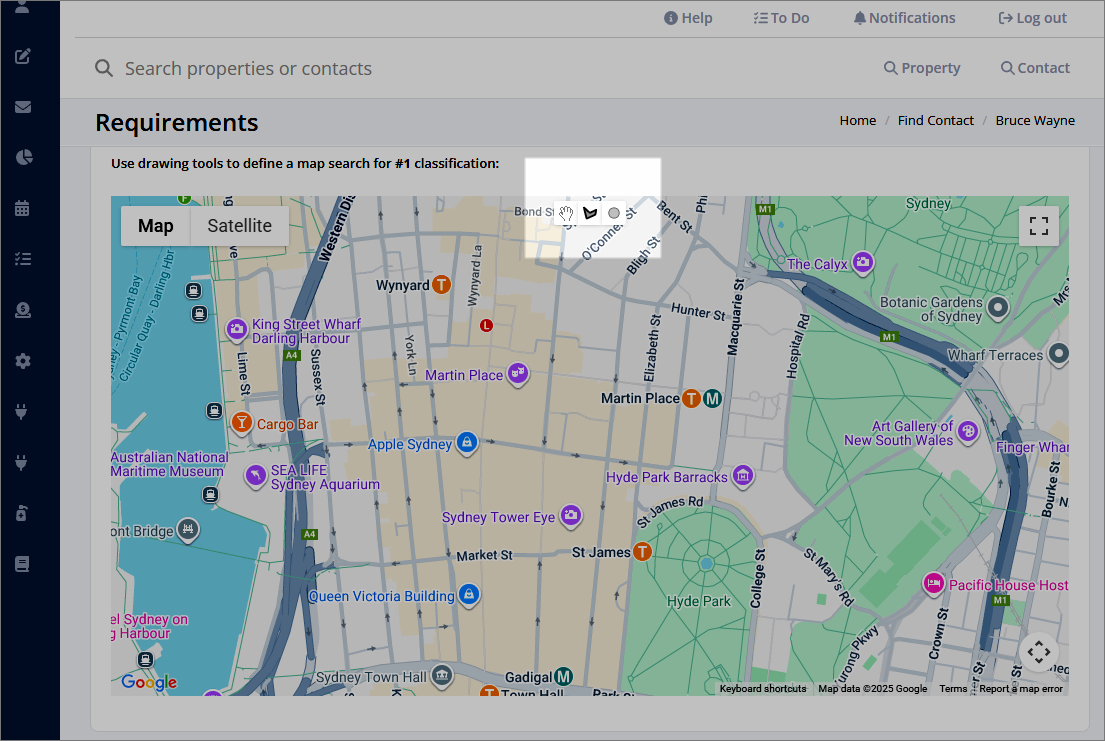Open the pie chart reports sidebar icon

pos(23,157)
